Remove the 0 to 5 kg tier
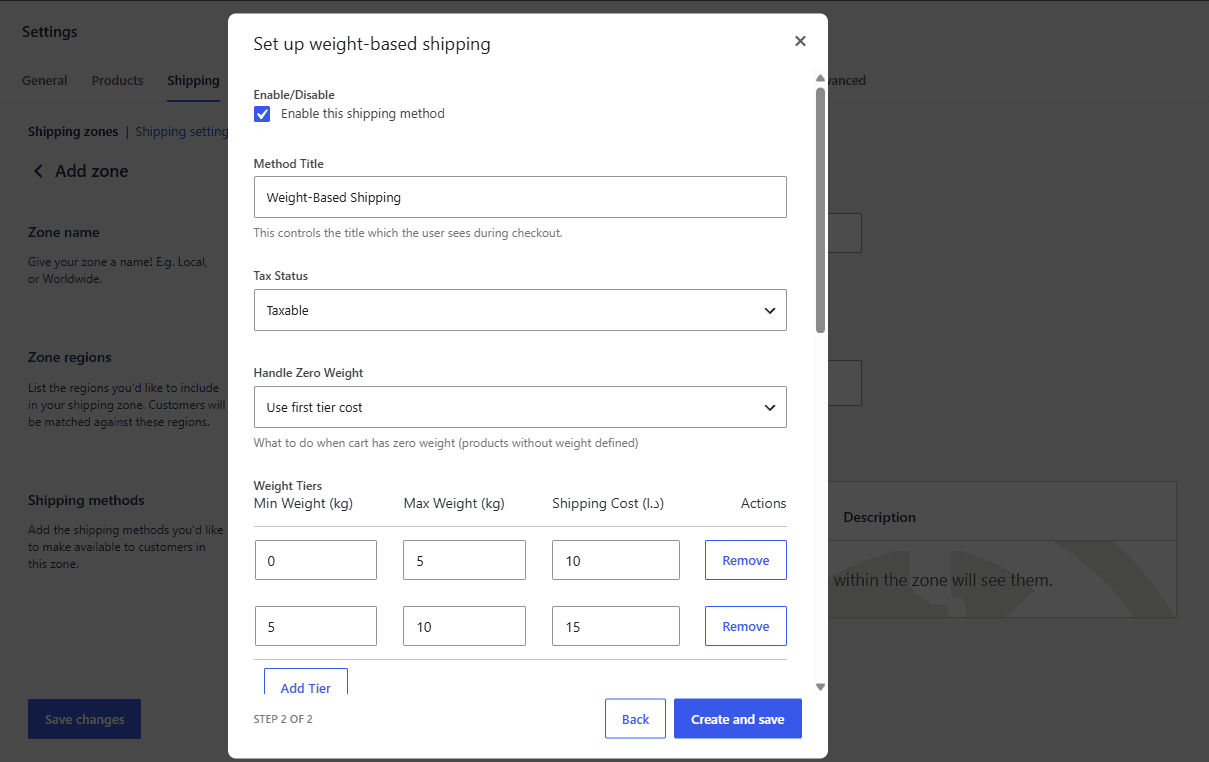This screenshot has width=1209, height=762. (x=746, y=560)
